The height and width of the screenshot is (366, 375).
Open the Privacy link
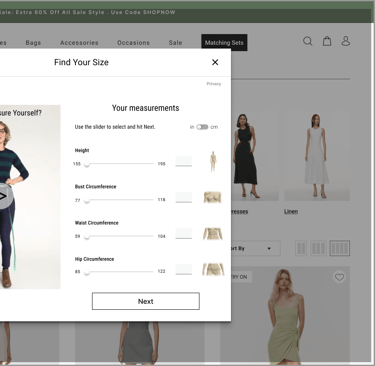(214, 84)
